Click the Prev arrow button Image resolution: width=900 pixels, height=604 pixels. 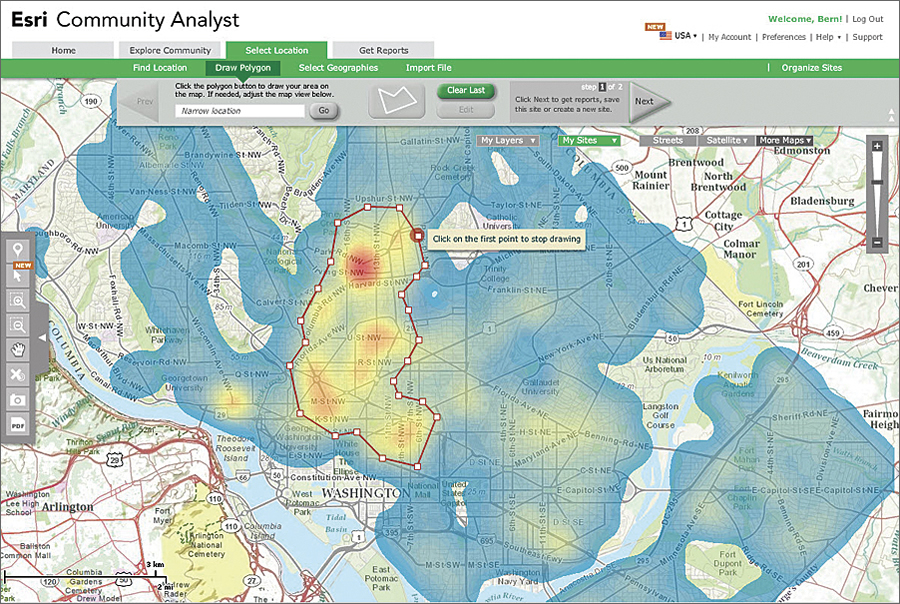tap(139, 102)
